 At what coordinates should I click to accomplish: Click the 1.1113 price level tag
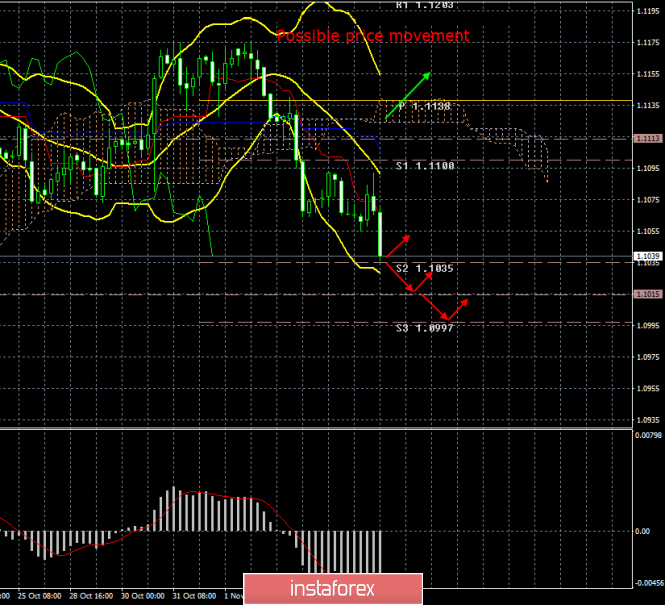[x=648, y=138]
